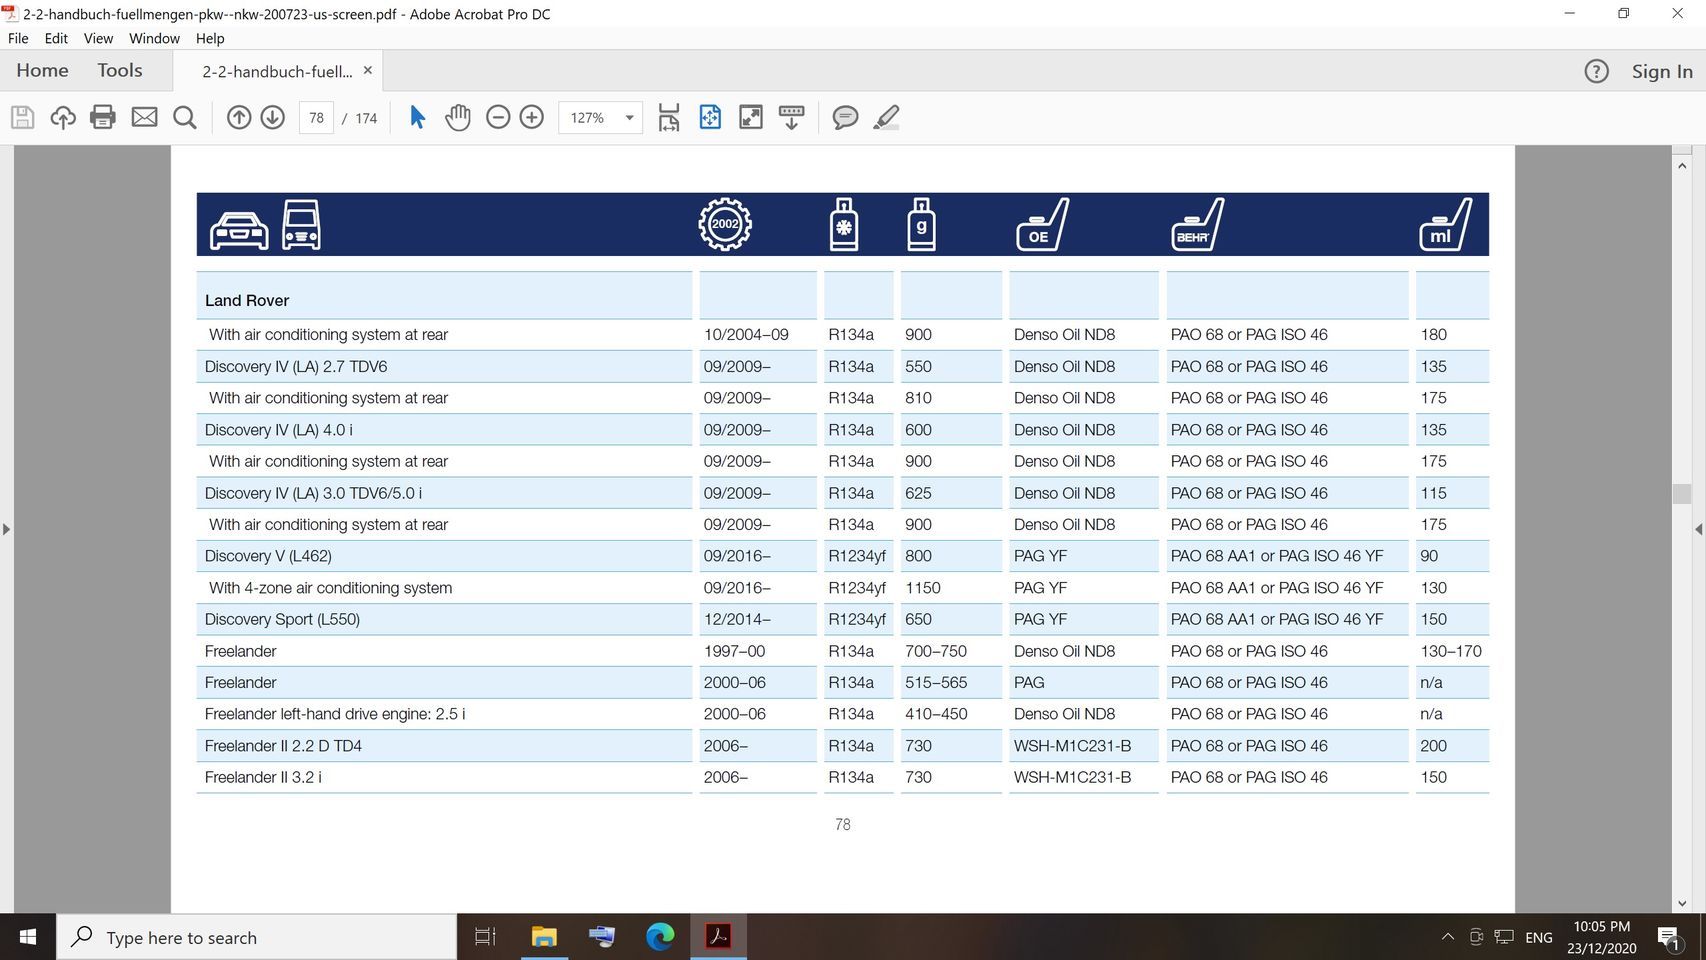Open the View menu
Screen dimensions: 1706x960
point(98,38)
